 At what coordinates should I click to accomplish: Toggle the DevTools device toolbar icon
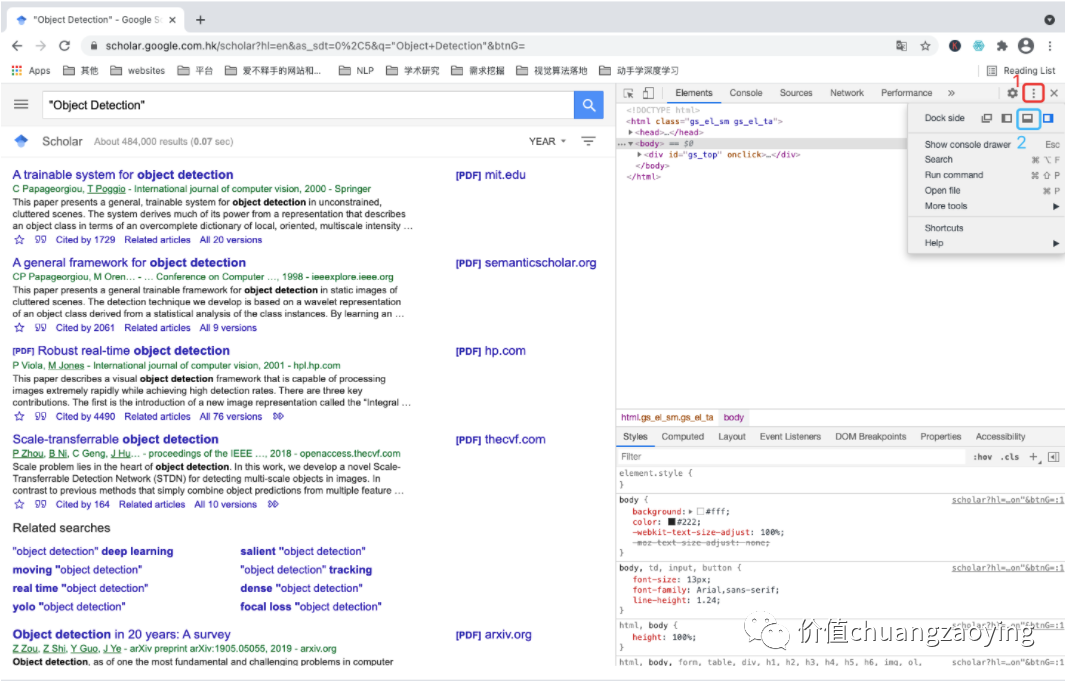[648, 93]
